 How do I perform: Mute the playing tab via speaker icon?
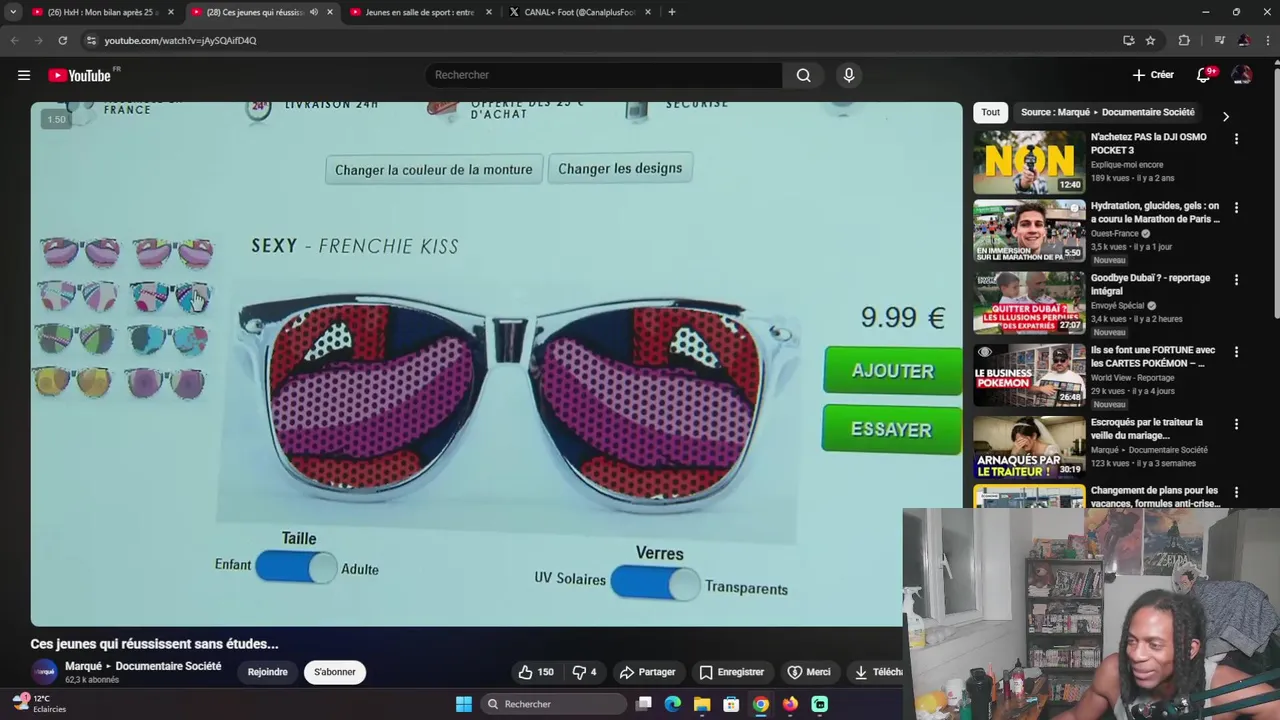coord(314,12)
